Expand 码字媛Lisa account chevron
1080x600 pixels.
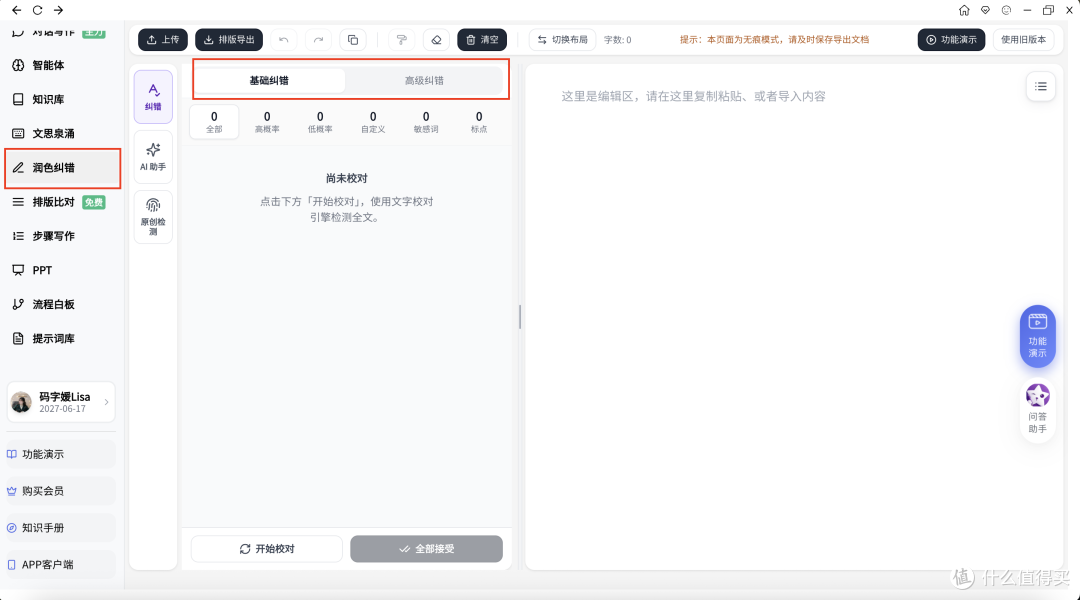point(106,402)
